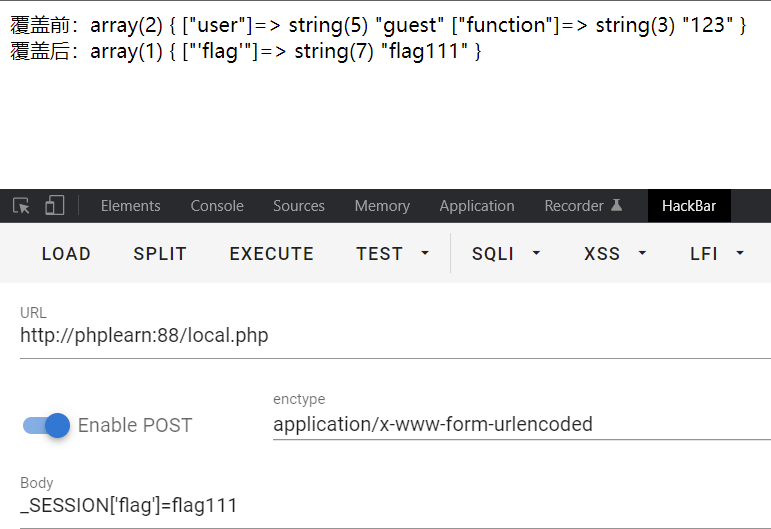The image size is (771, 529).
Task: Select the HackBar tab
Action: tap(689, 206)
